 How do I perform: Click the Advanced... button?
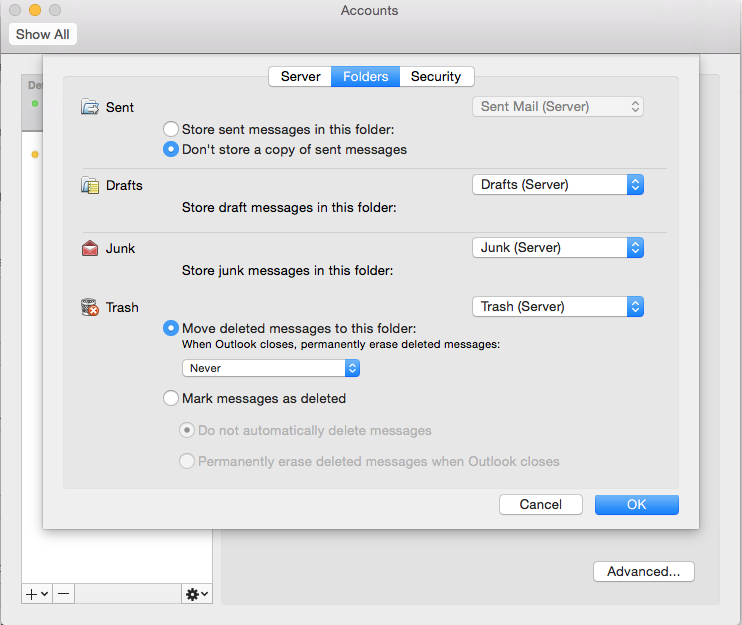click(644, 572)
